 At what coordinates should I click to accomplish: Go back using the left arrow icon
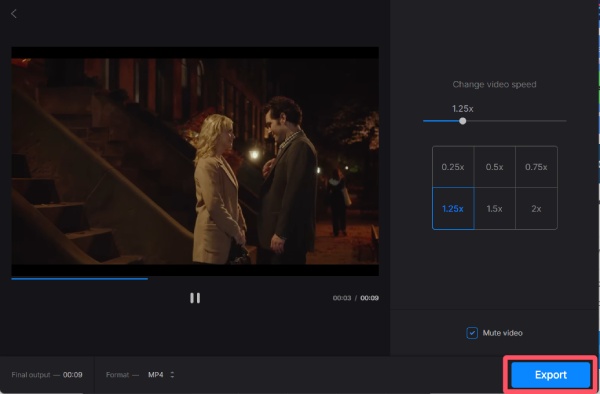click(14, 14)
